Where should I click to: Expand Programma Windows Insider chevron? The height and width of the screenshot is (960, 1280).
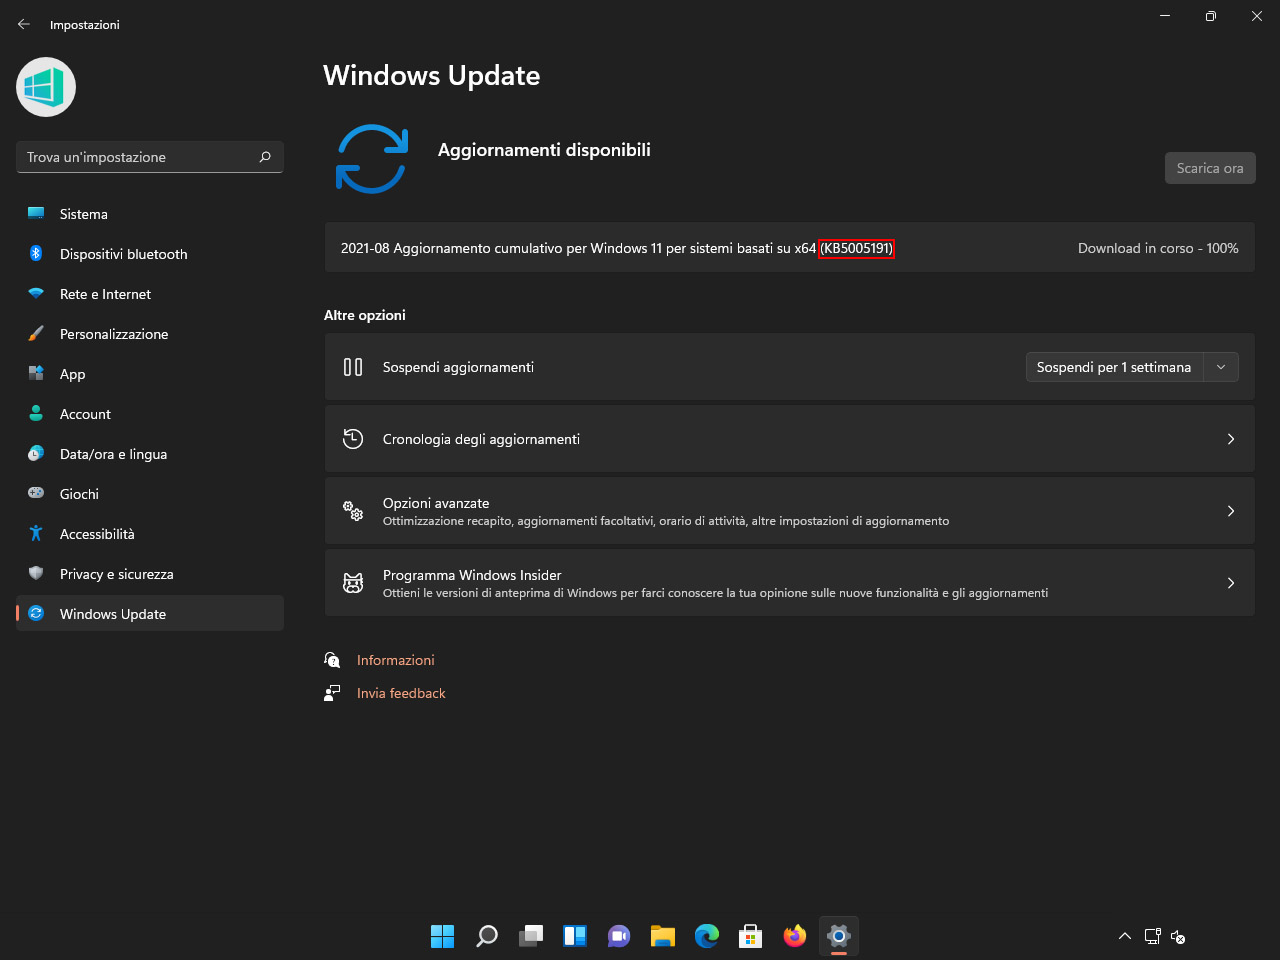(x=1231, y=583)
